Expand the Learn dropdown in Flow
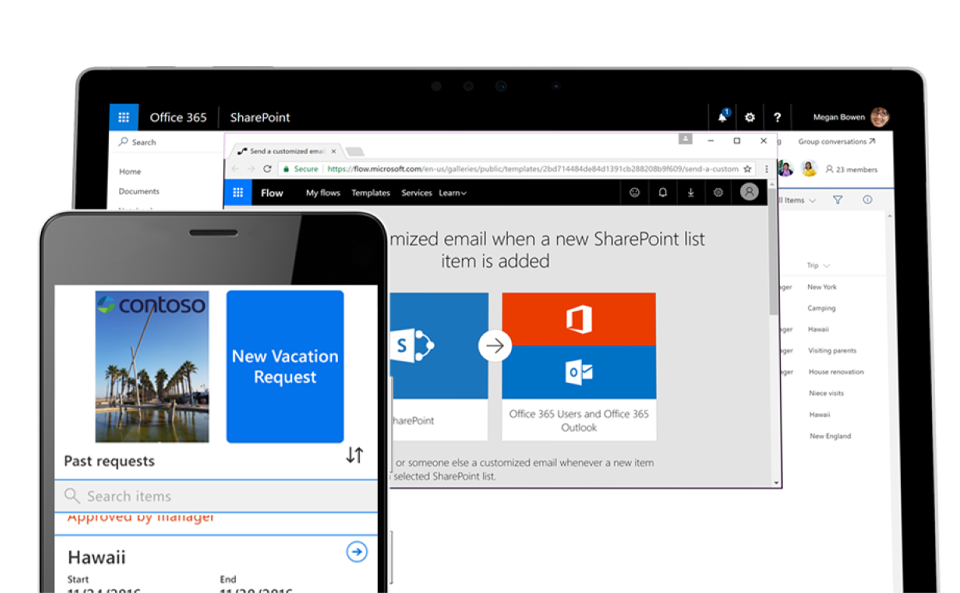The image size is (960, 593). (452, 193)
